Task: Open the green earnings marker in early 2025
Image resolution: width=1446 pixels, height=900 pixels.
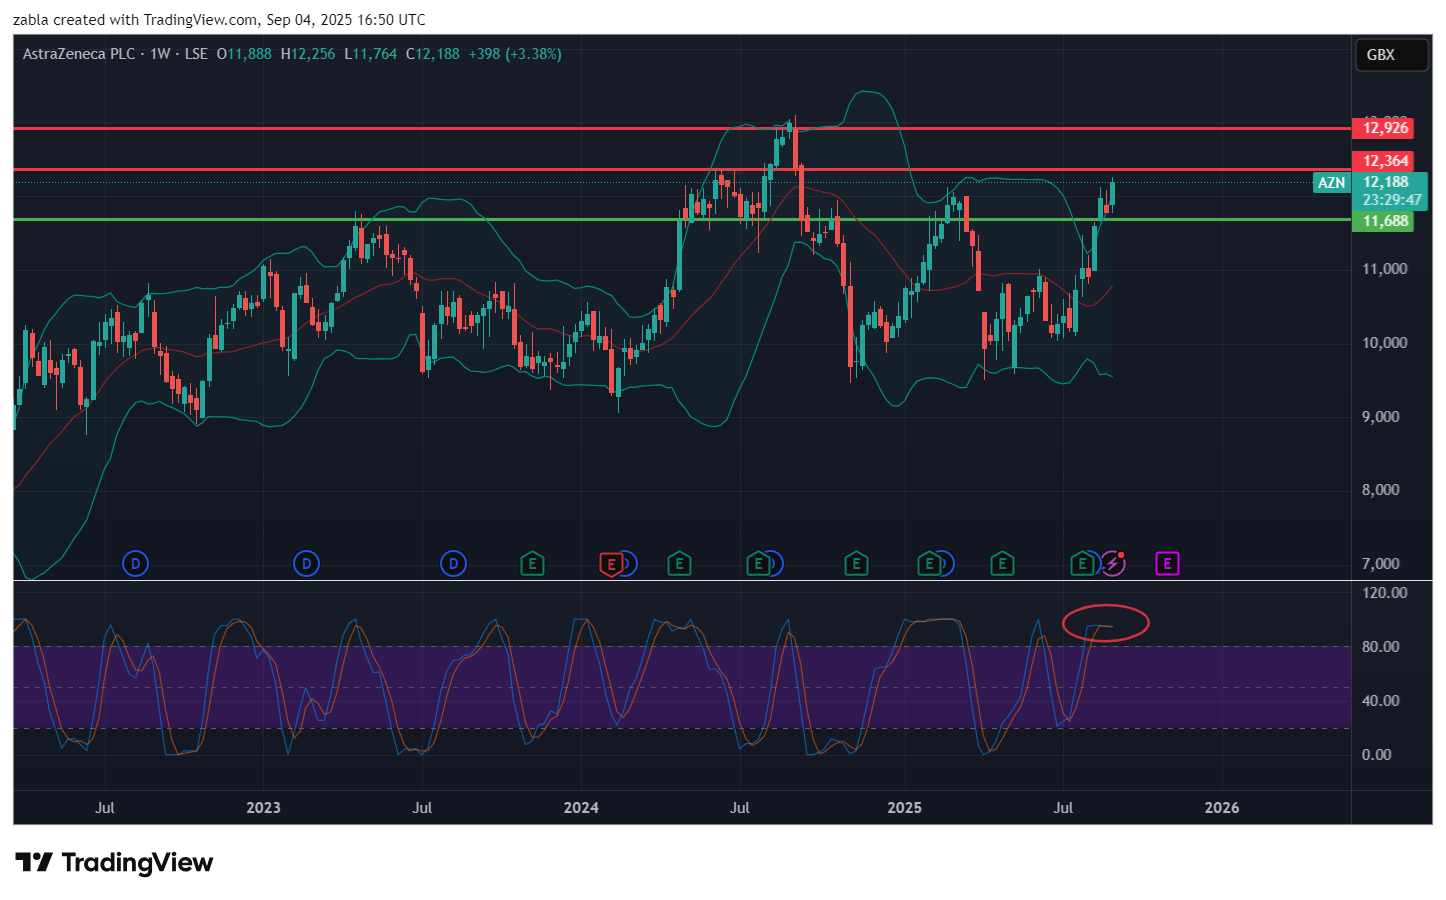Action: click(929, 564)
